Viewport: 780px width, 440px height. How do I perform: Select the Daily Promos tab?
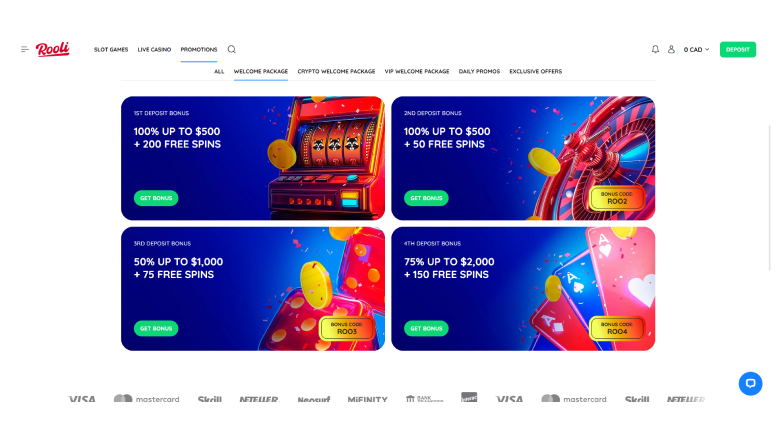[x=479, y=72]
